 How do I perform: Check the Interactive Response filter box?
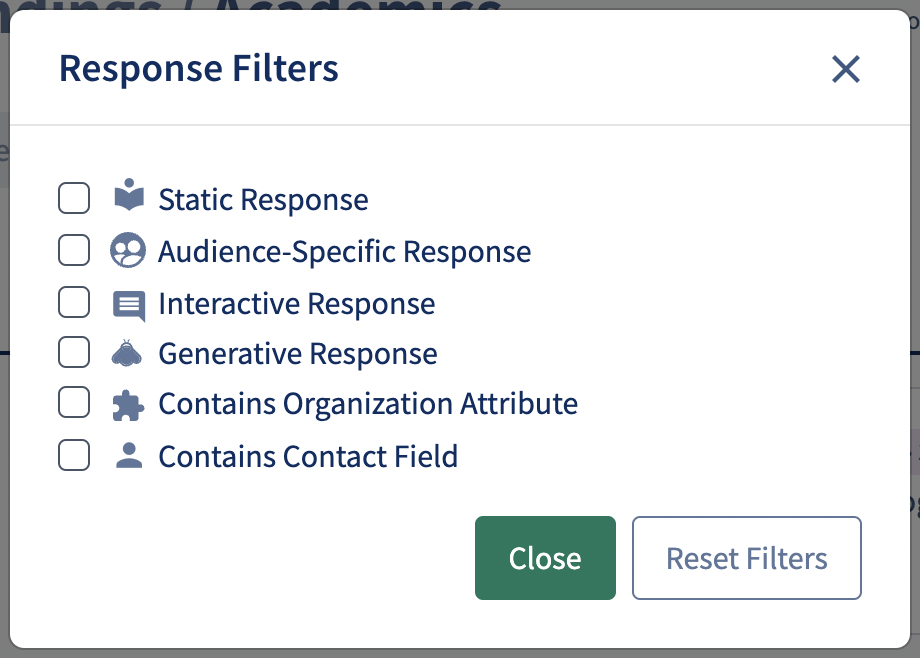tap(74, 302)
